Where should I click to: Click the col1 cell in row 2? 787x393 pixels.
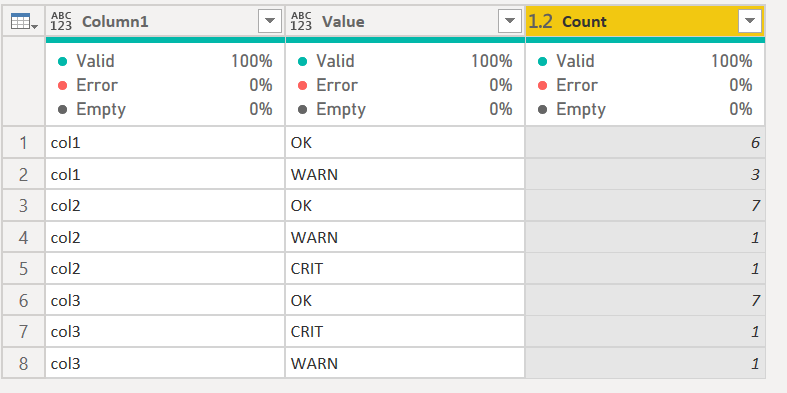pos(165,175)
